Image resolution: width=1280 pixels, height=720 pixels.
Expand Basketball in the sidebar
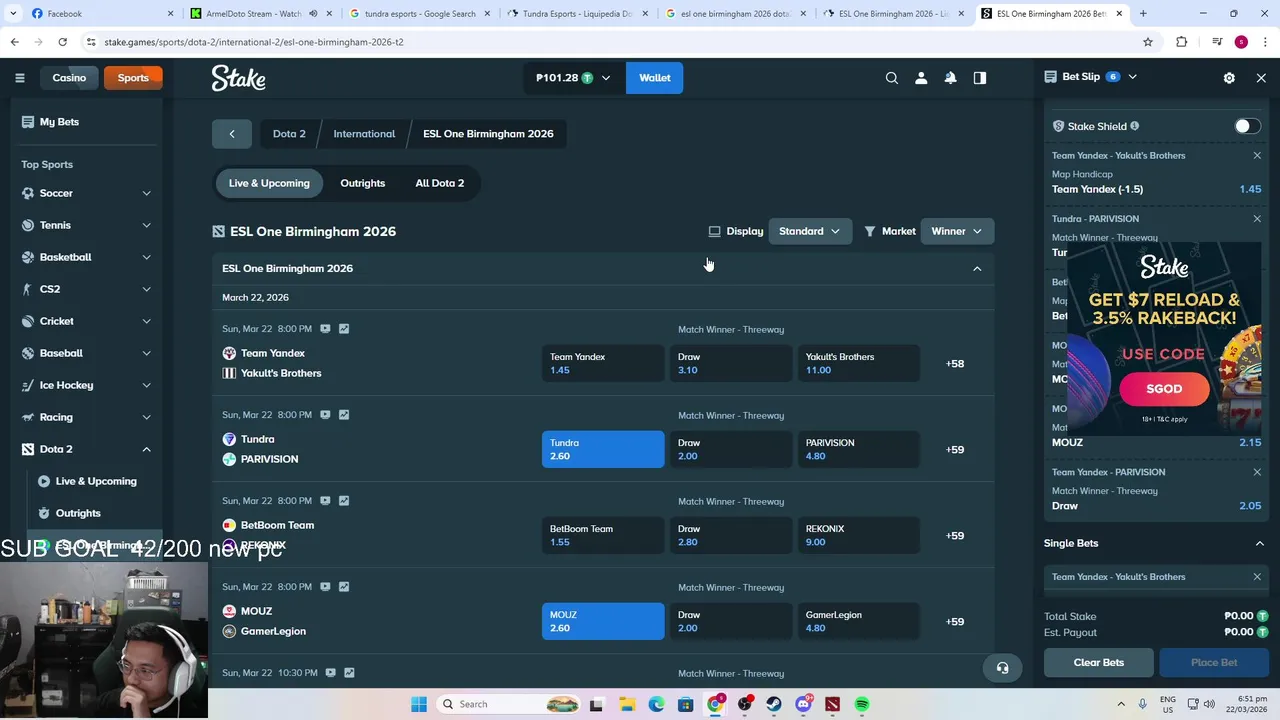click(x=146, y=257)
